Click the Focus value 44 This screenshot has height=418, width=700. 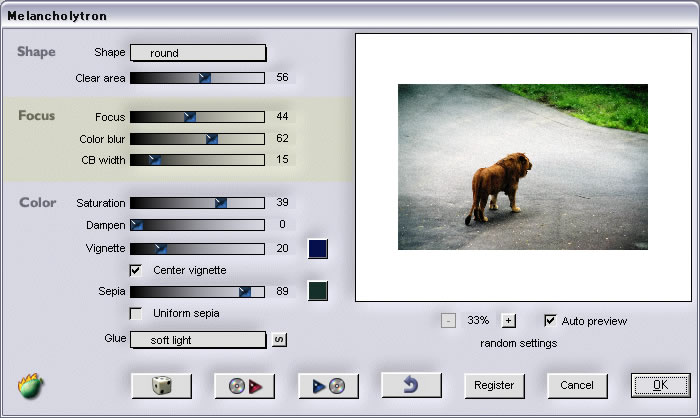(x=282, y=116)
